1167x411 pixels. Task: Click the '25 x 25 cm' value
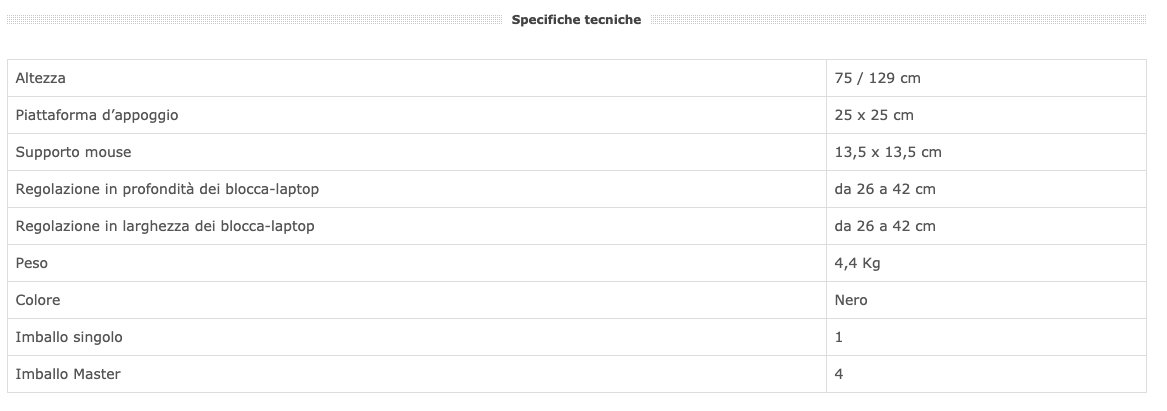[874, 115]
